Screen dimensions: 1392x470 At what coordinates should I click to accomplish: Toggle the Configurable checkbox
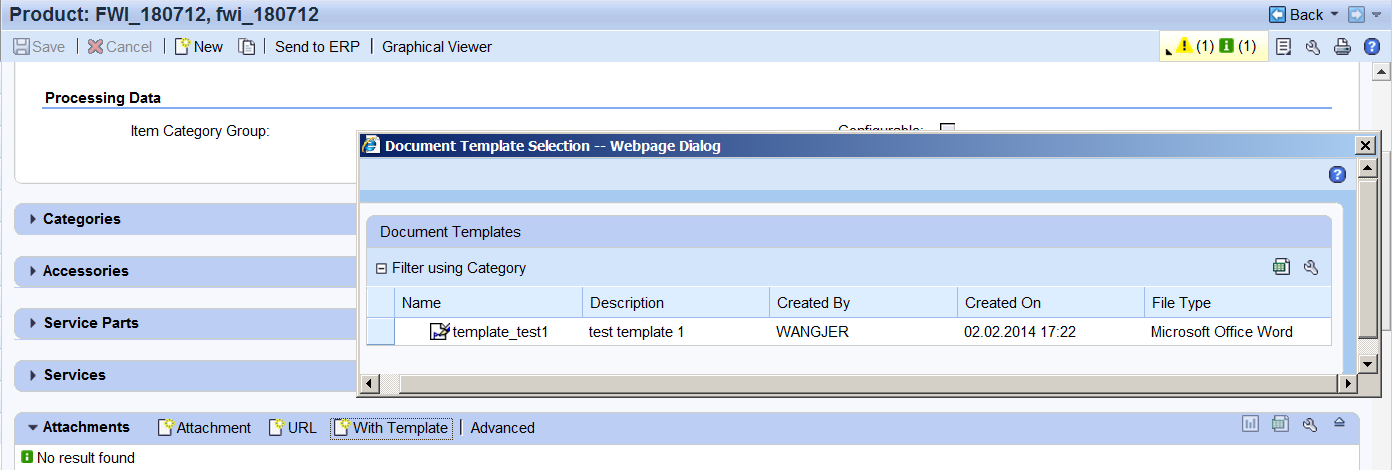(947, 128)
